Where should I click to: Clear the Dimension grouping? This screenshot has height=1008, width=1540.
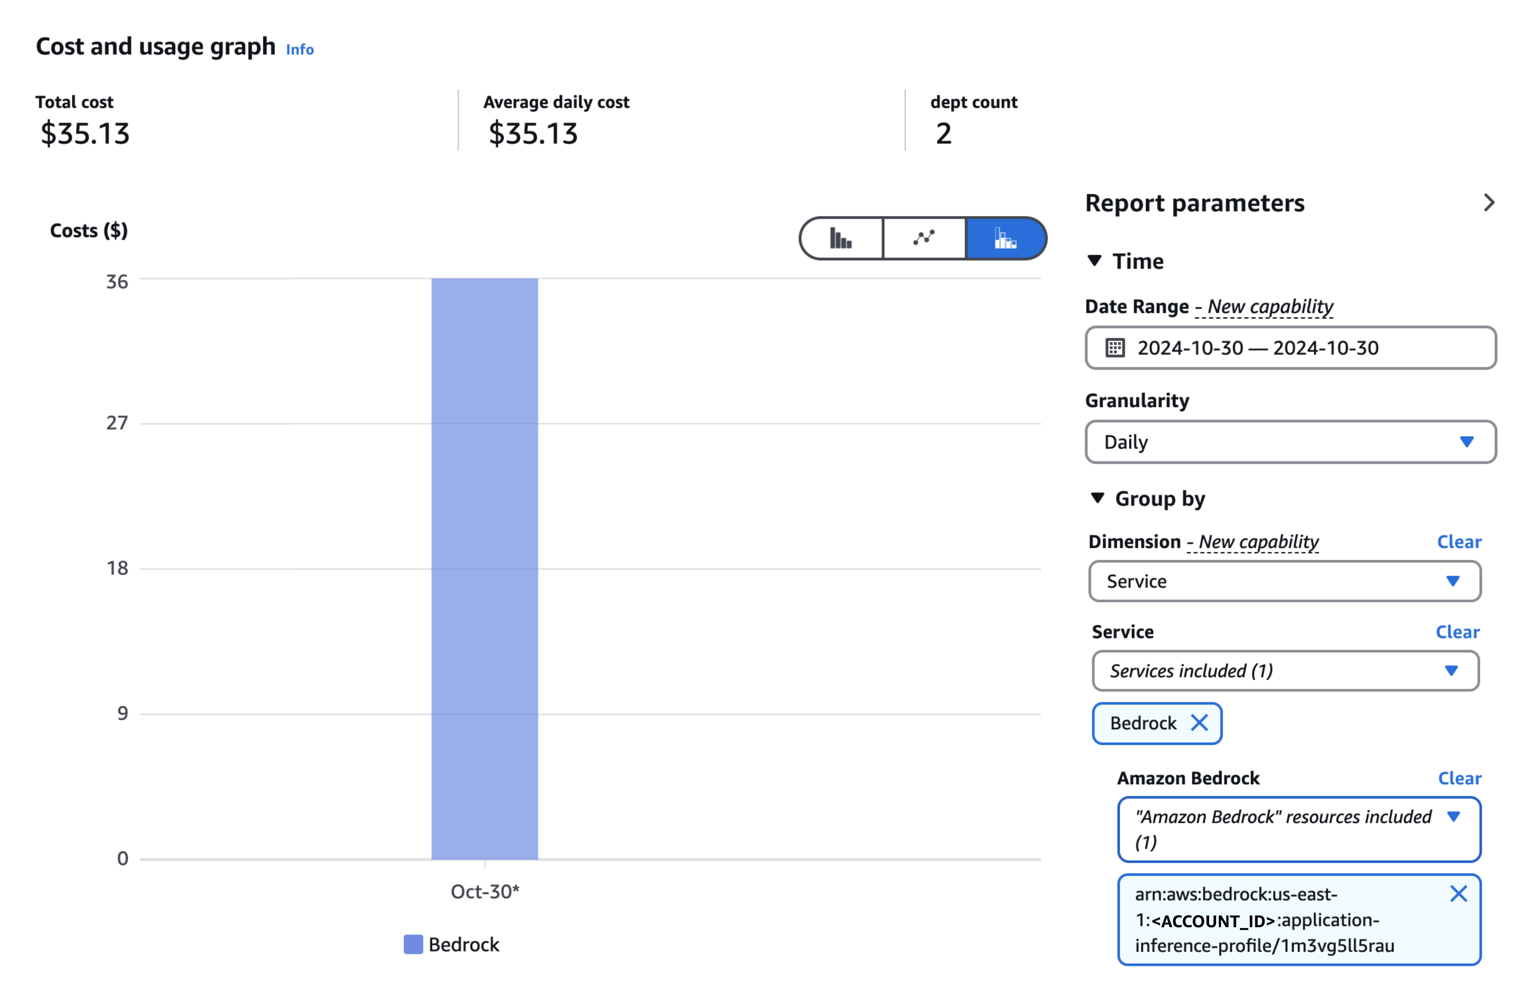(1458, 542)
